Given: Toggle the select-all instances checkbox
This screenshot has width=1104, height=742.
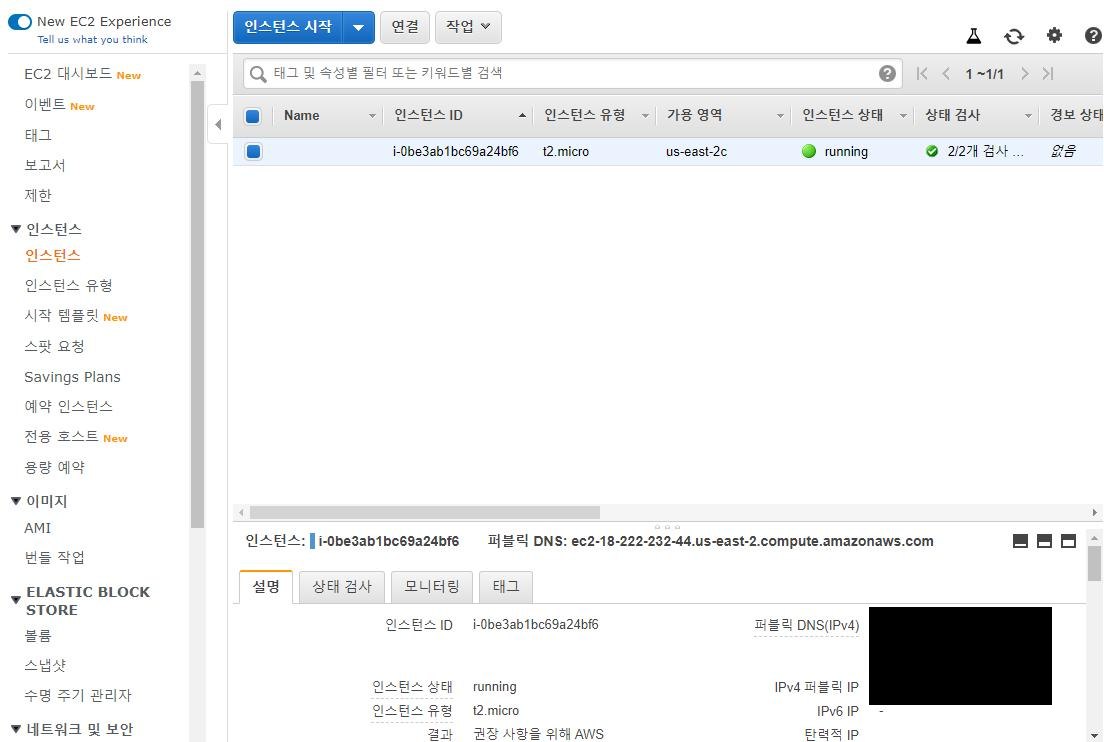Looking at the screenshot, I should (x=253, y=116).
